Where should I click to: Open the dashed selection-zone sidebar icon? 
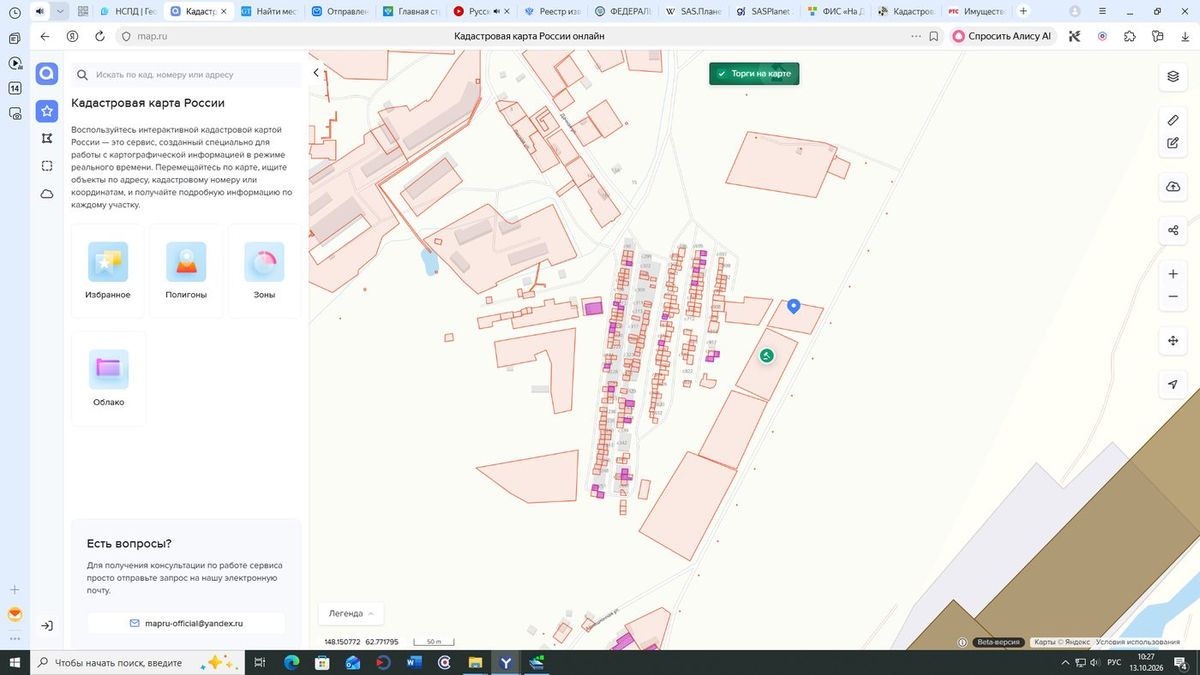(47, 166)
